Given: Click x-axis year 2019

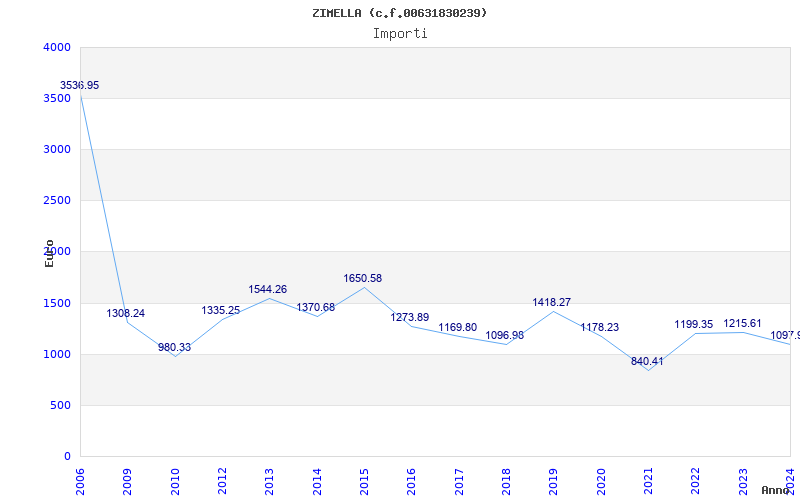Looking at the screenshot, I should [x=554, y=482].
